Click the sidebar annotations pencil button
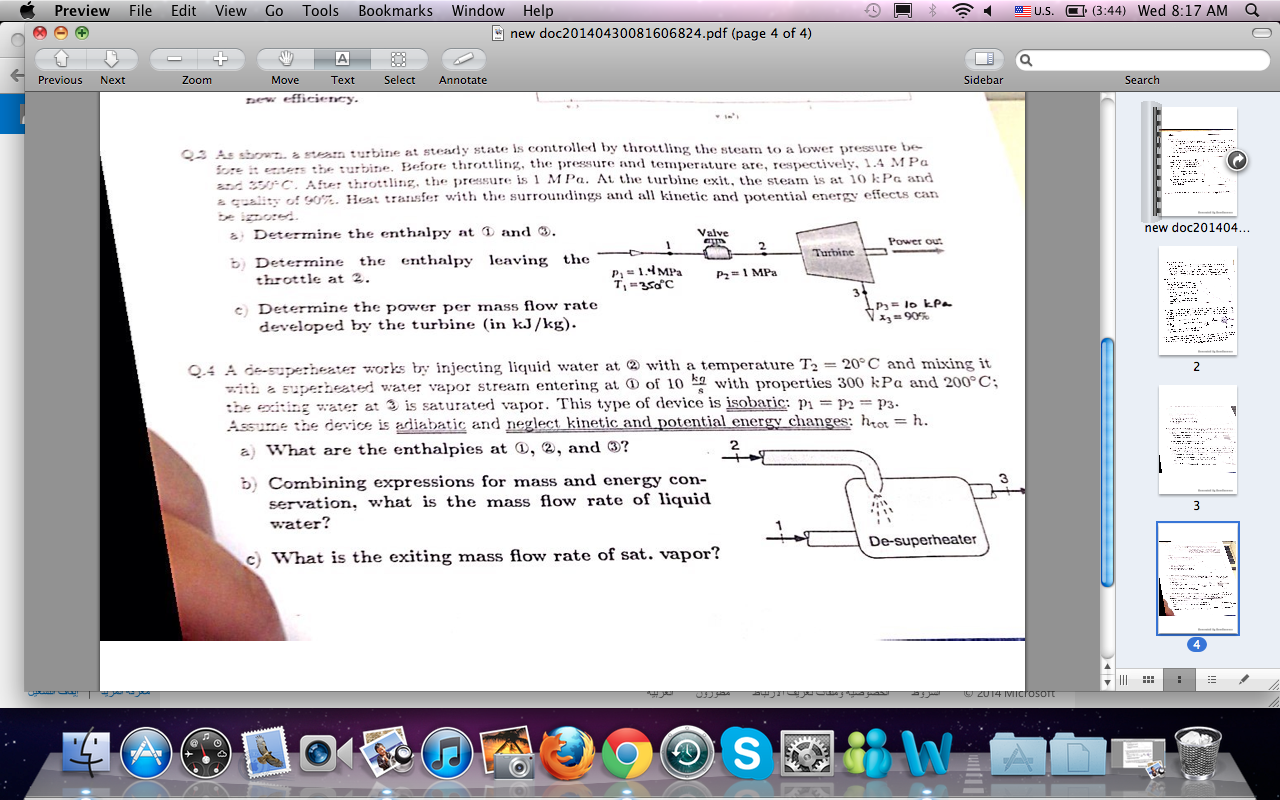This screenshot has width=1280, height=800. point(1244,679)
